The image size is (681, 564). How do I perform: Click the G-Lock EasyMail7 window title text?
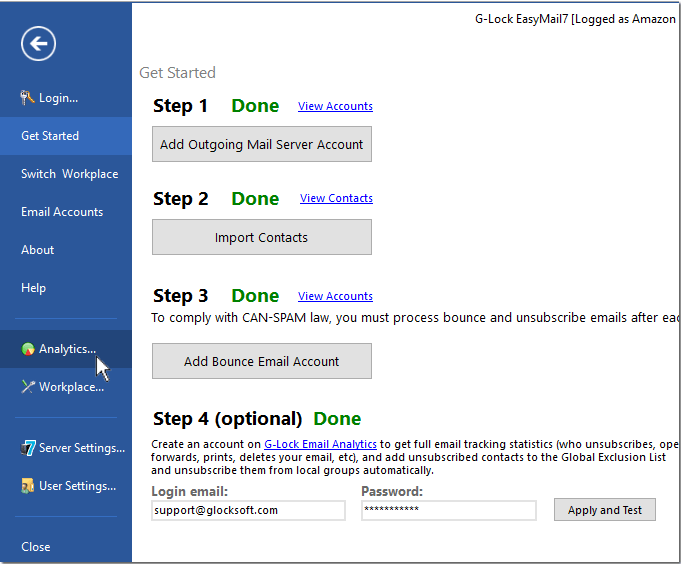tap(575, 19)
